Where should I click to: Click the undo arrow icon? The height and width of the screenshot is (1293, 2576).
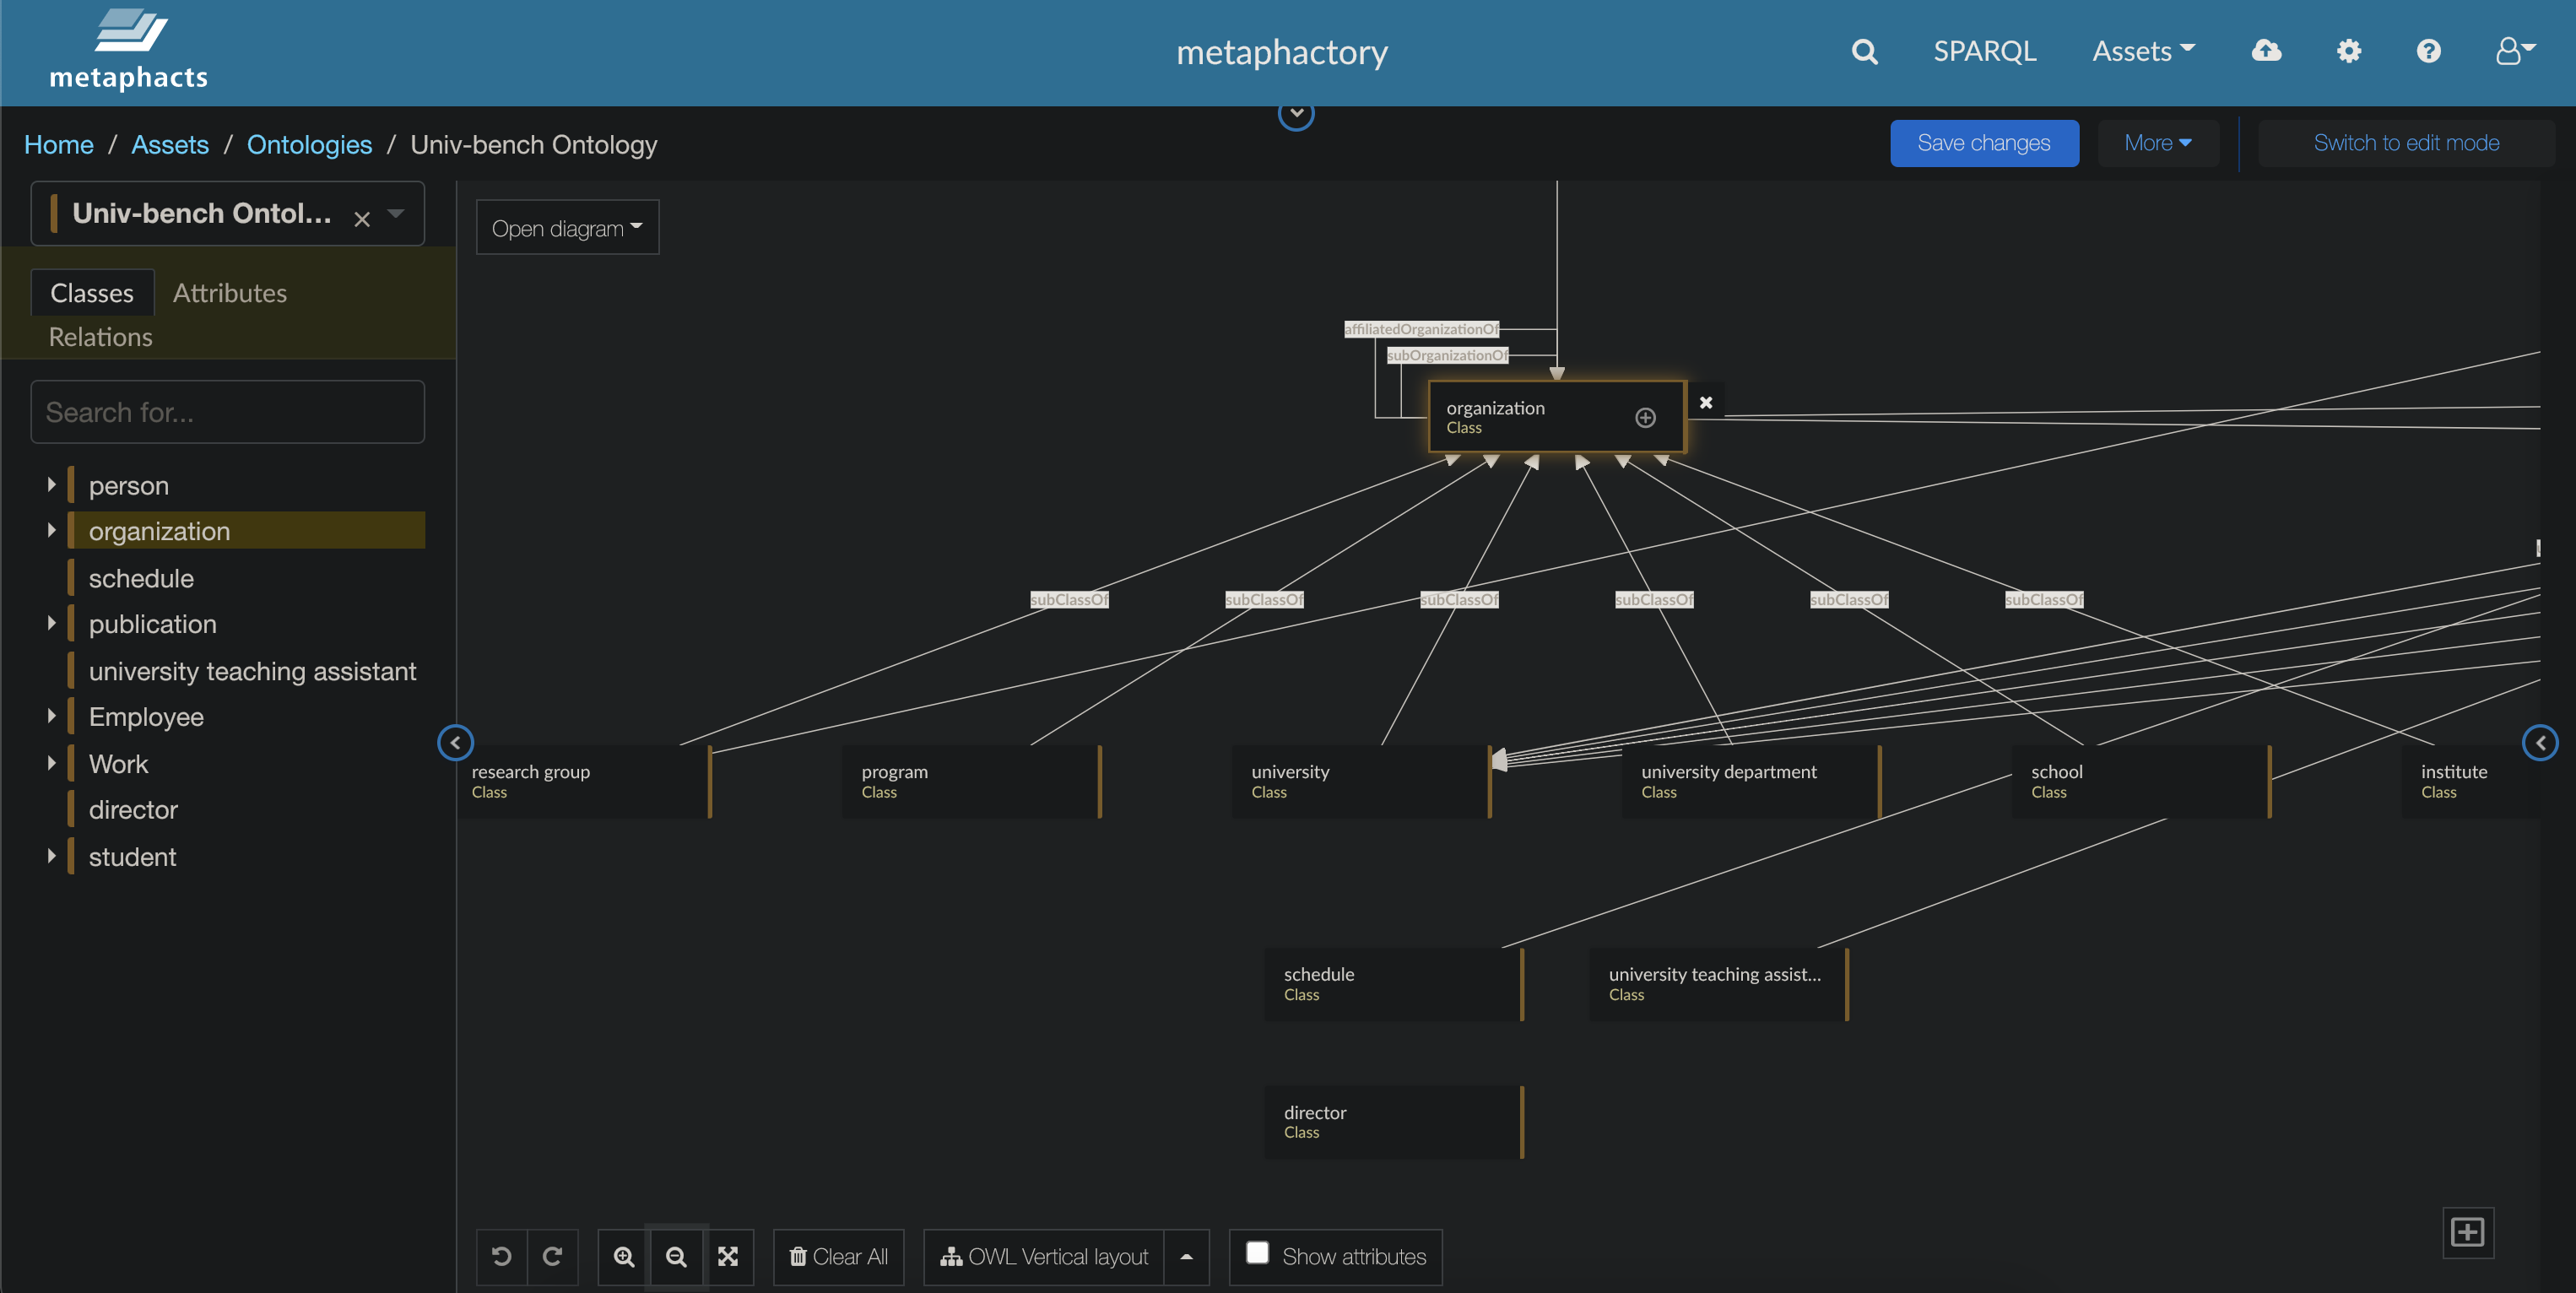point(501,1256)
